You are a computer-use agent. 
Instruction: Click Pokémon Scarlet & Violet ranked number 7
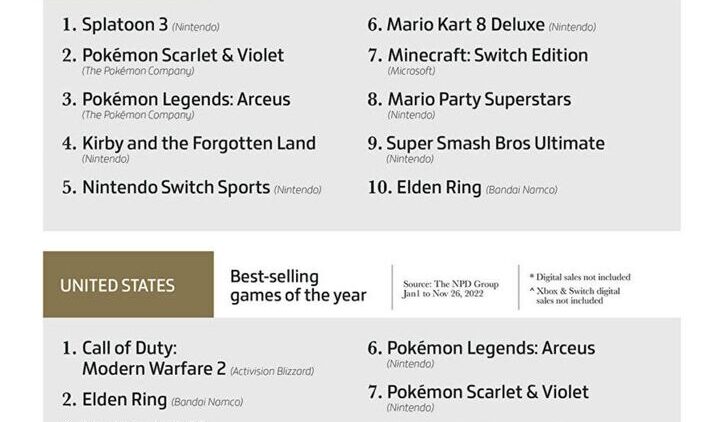[x=487, y=391]
